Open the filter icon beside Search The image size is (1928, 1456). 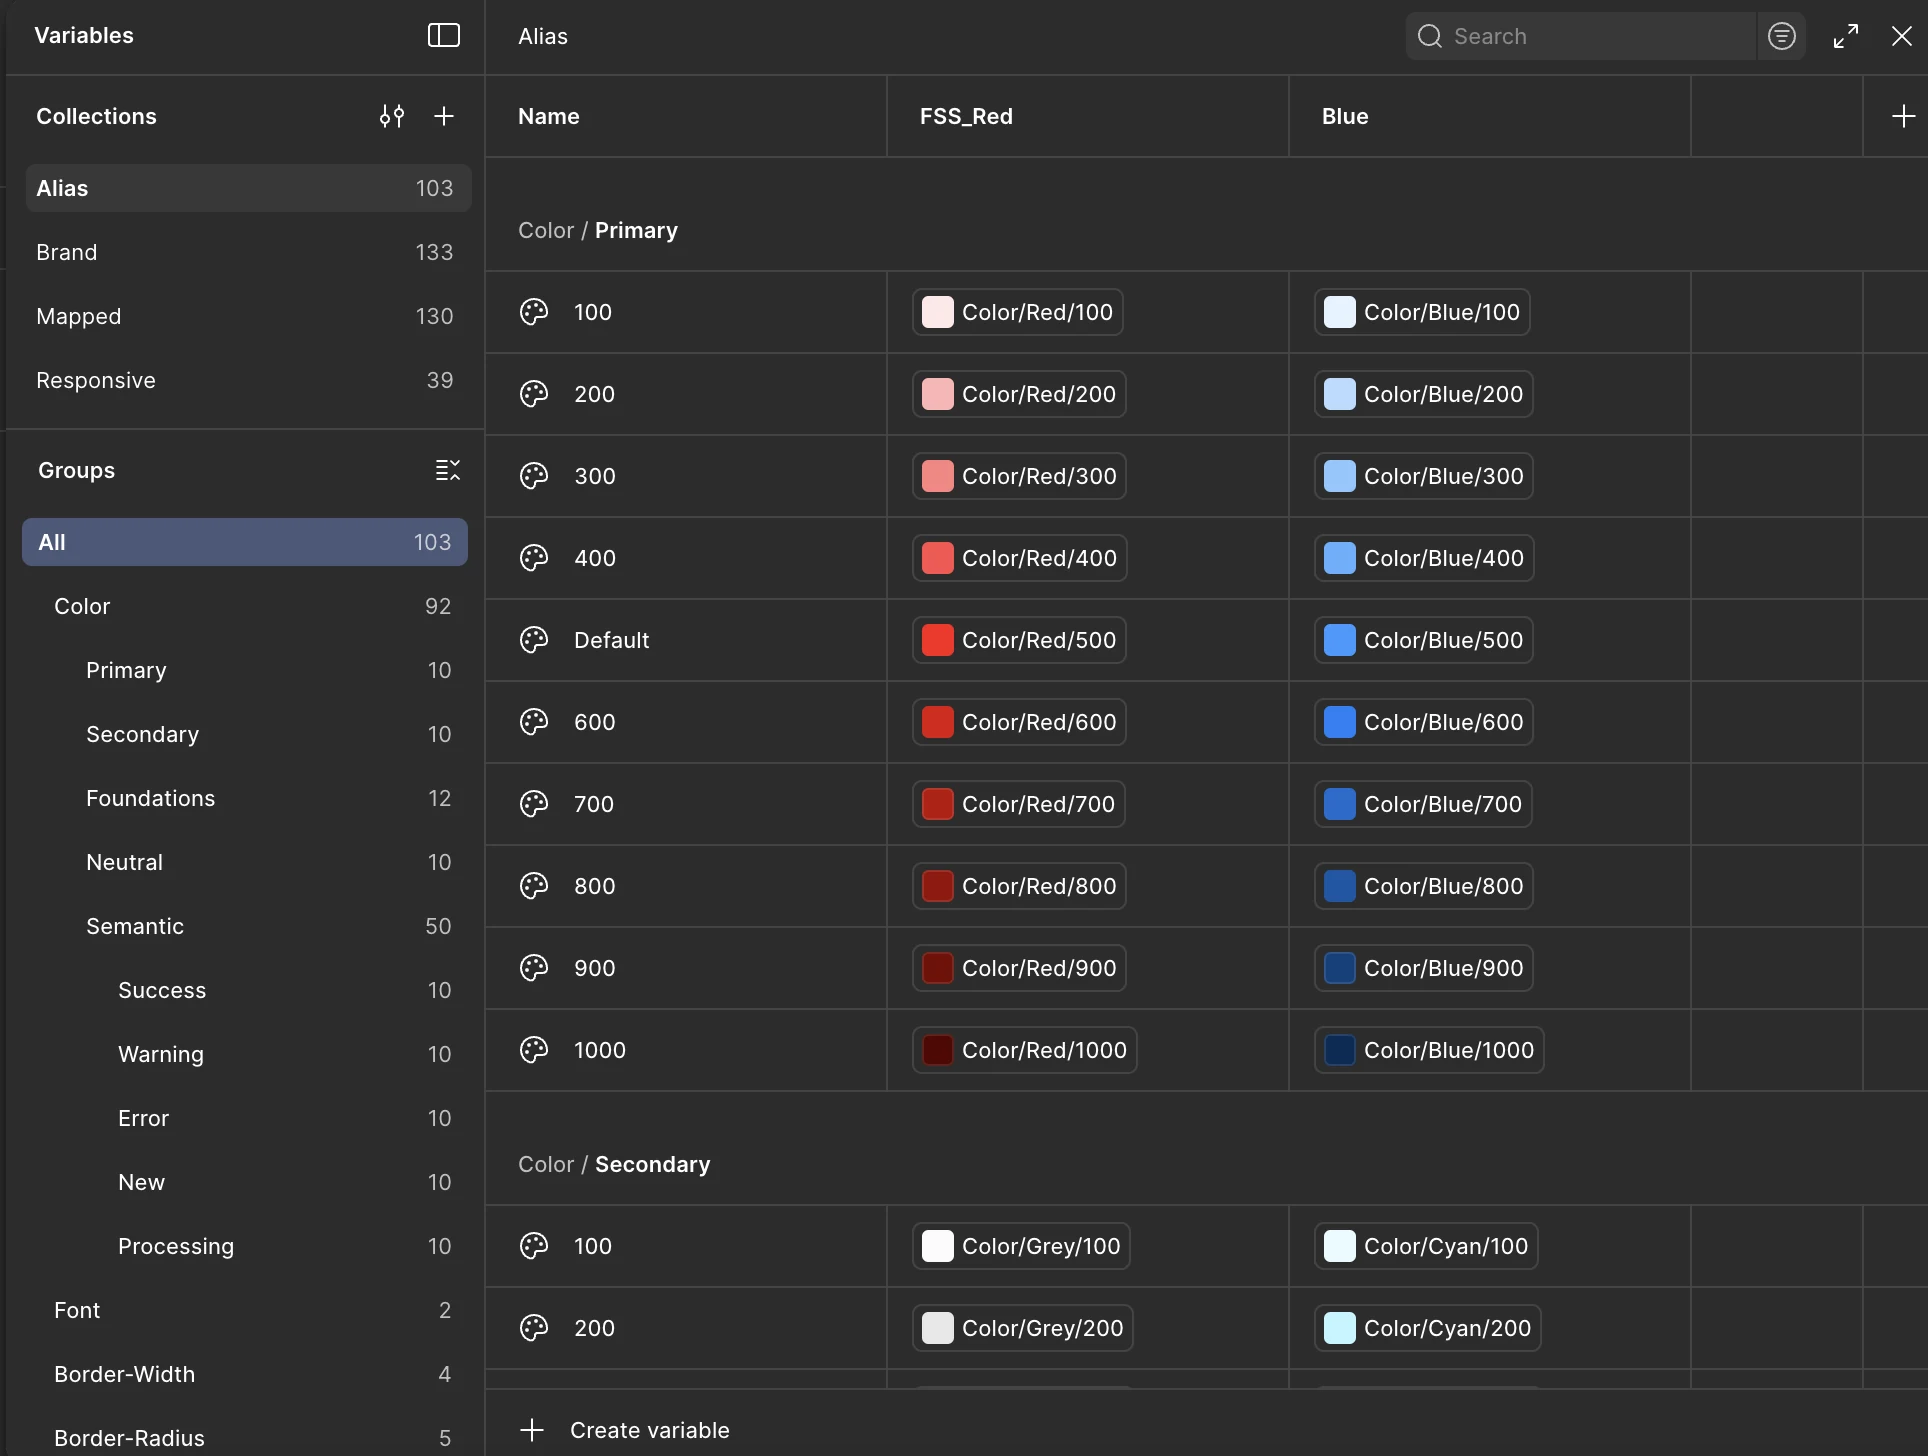[1781, 36]
